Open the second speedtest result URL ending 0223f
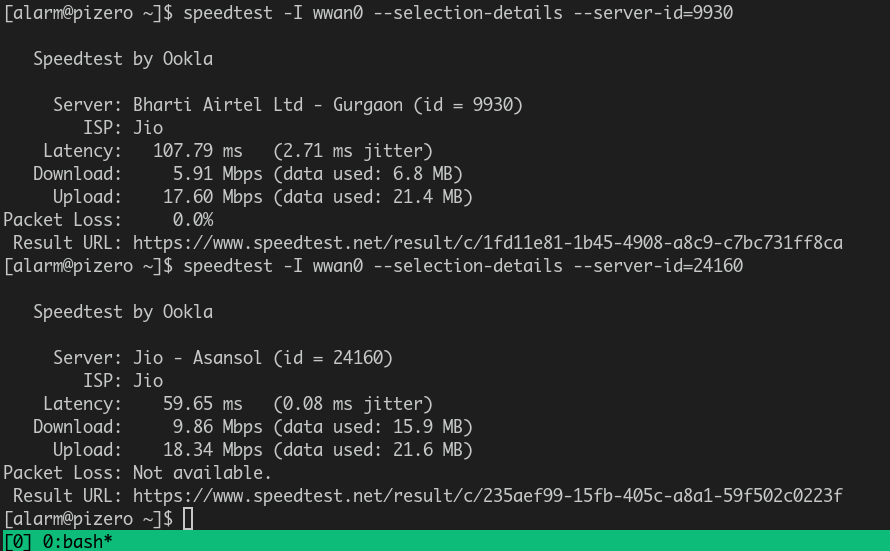The height and width of the screenshot is (551, 890). 488,496
